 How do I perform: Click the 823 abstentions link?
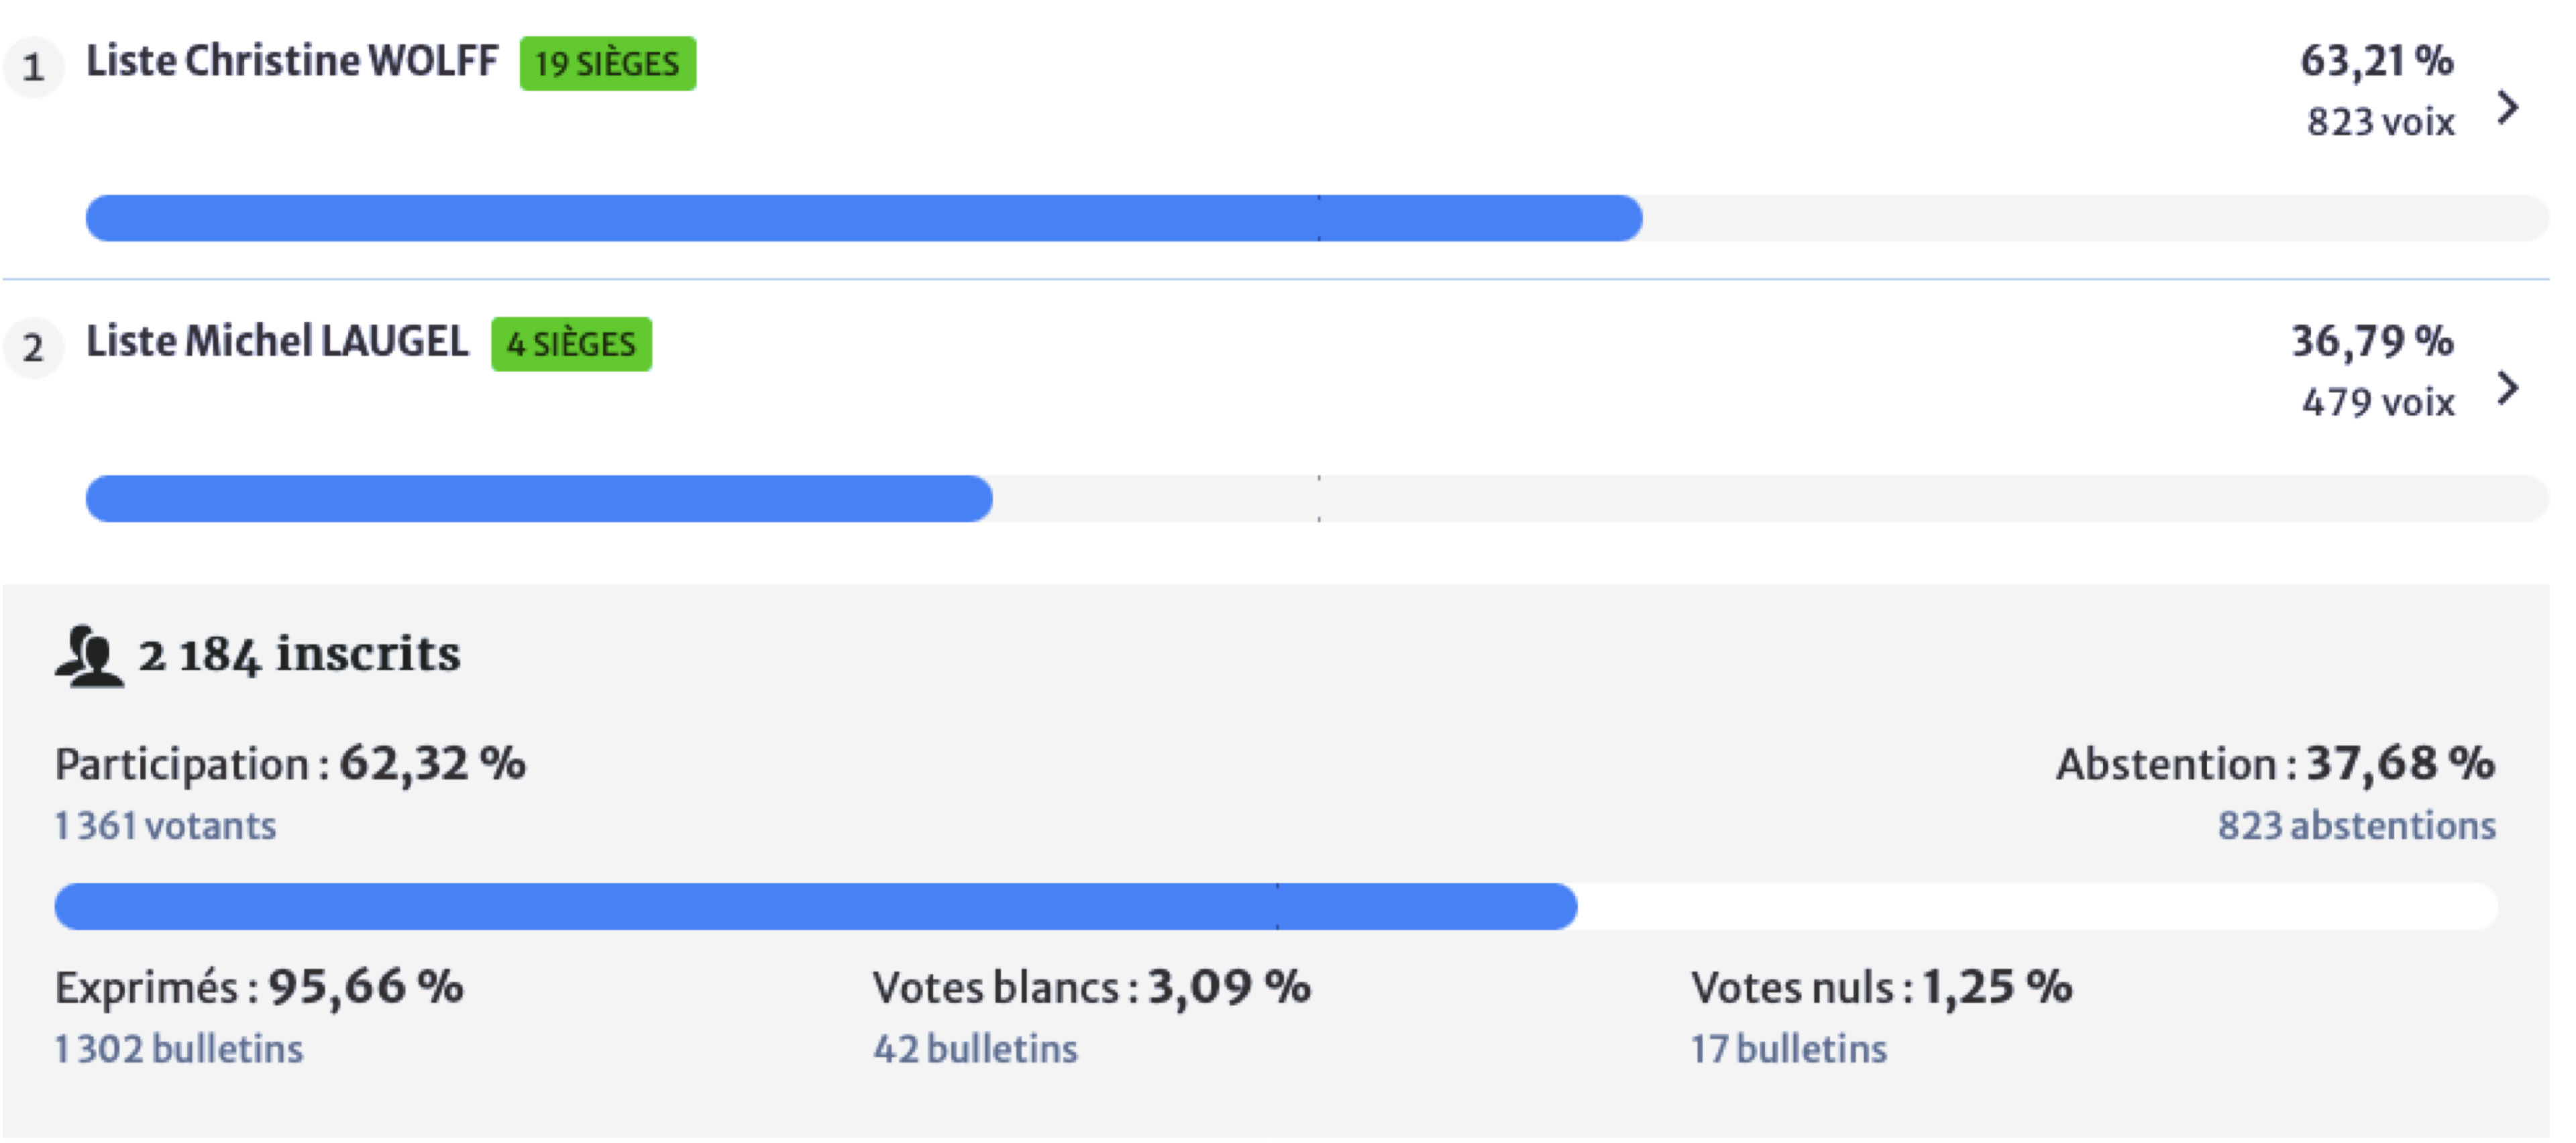pyautogui.click(x=2356, y=826)
